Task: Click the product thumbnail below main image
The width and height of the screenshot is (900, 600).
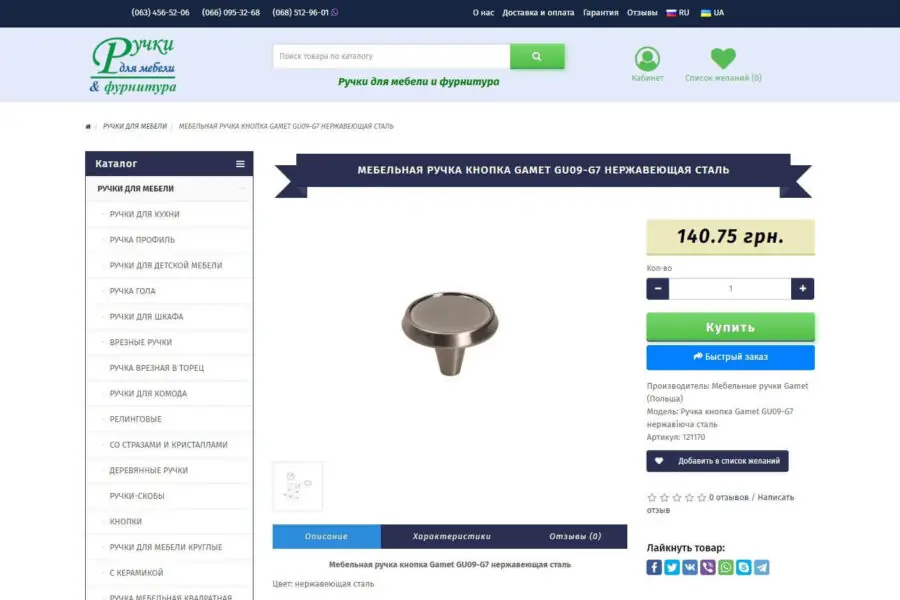Action: point(298,486)
